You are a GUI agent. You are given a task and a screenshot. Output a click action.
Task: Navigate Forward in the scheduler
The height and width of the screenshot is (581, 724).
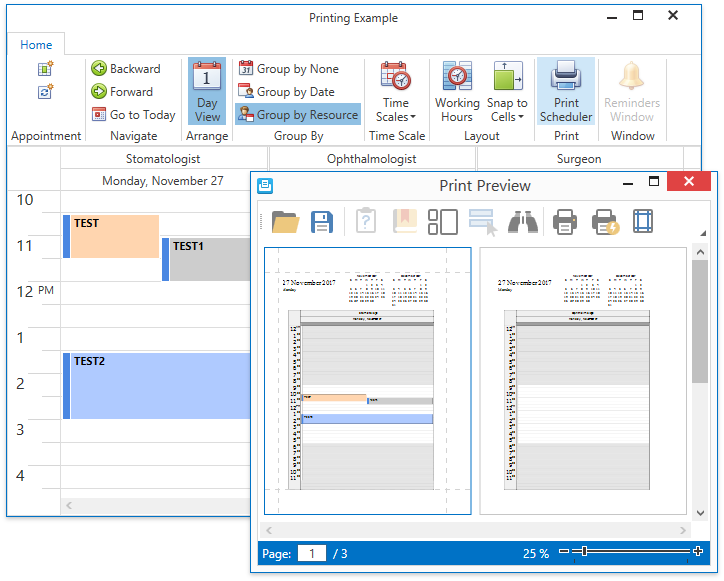pyautogui.click(x=122, y=91)
